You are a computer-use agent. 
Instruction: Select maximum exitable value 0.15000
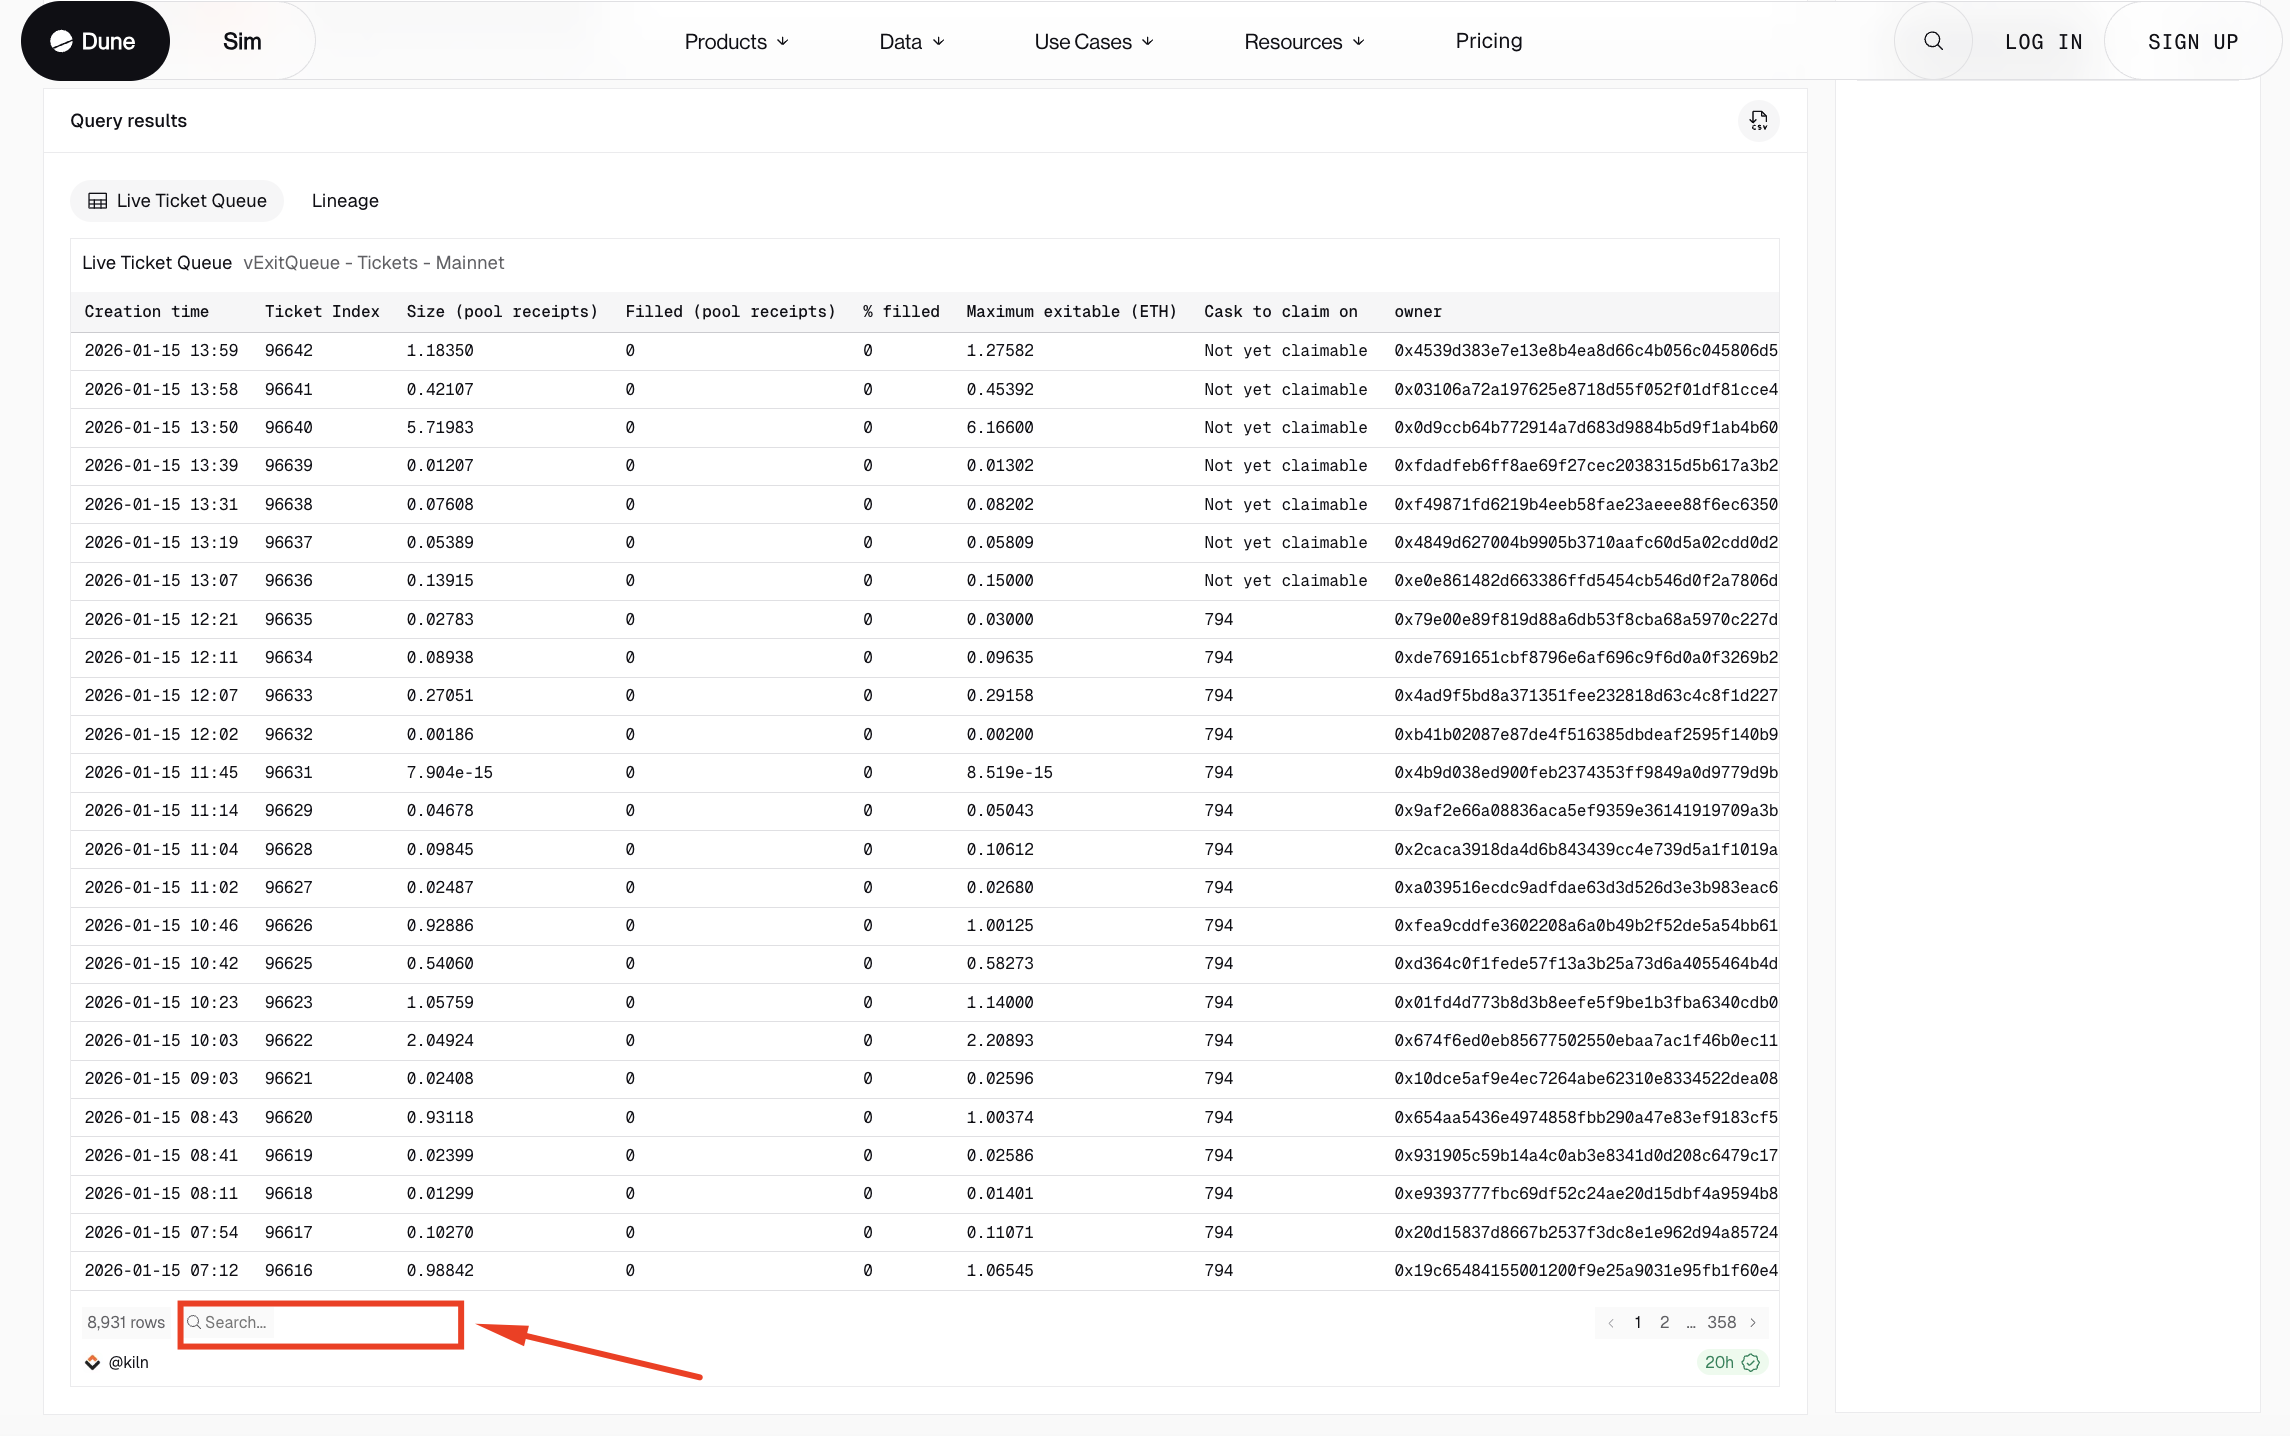point(1000,581)
